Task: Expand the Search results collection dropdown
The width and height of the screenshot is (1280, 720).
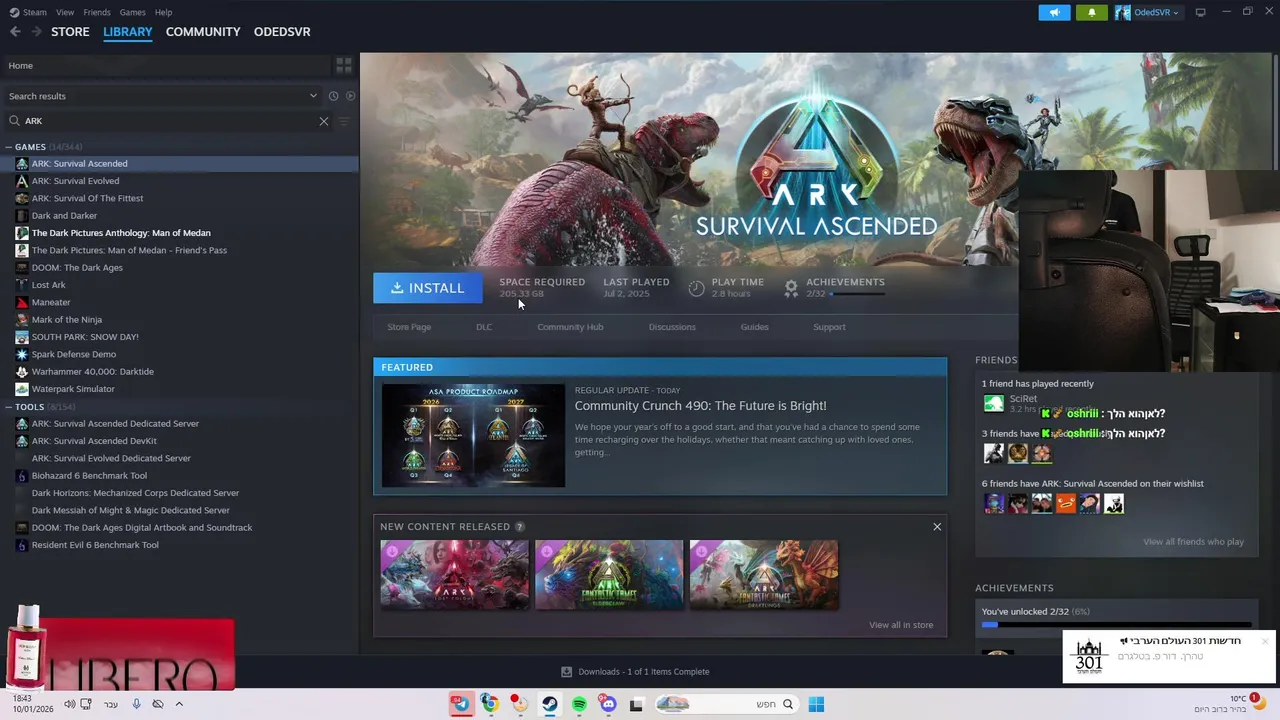Action: coord(313,96)
